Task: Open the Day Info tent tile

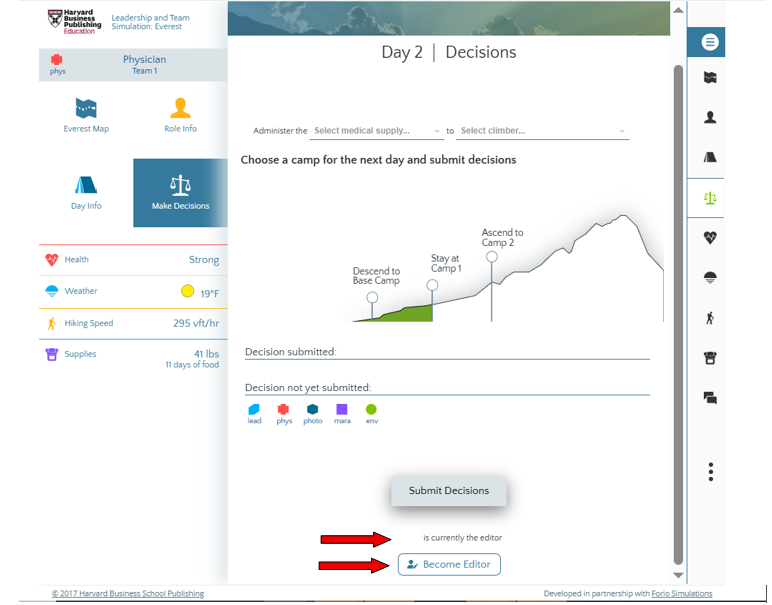Action: [86, 192]
